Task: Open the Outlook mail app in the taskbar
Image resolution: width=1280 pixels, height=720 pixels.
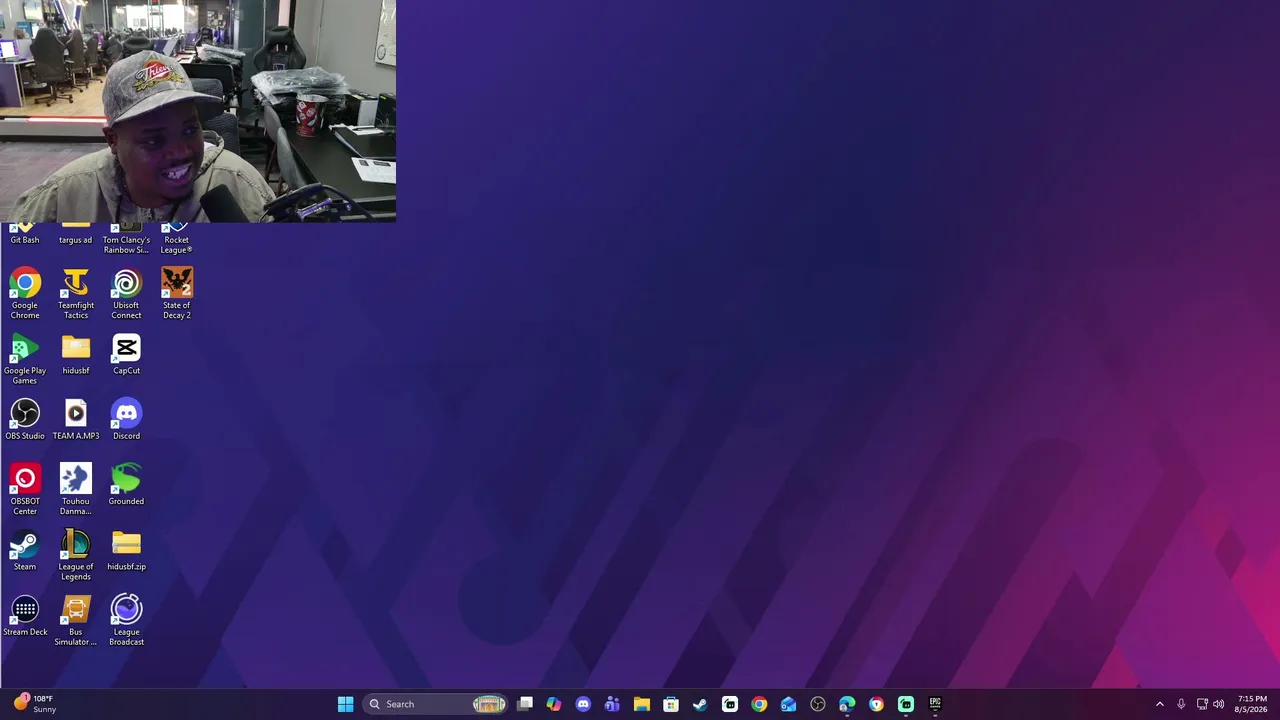Action: [788, 704]
